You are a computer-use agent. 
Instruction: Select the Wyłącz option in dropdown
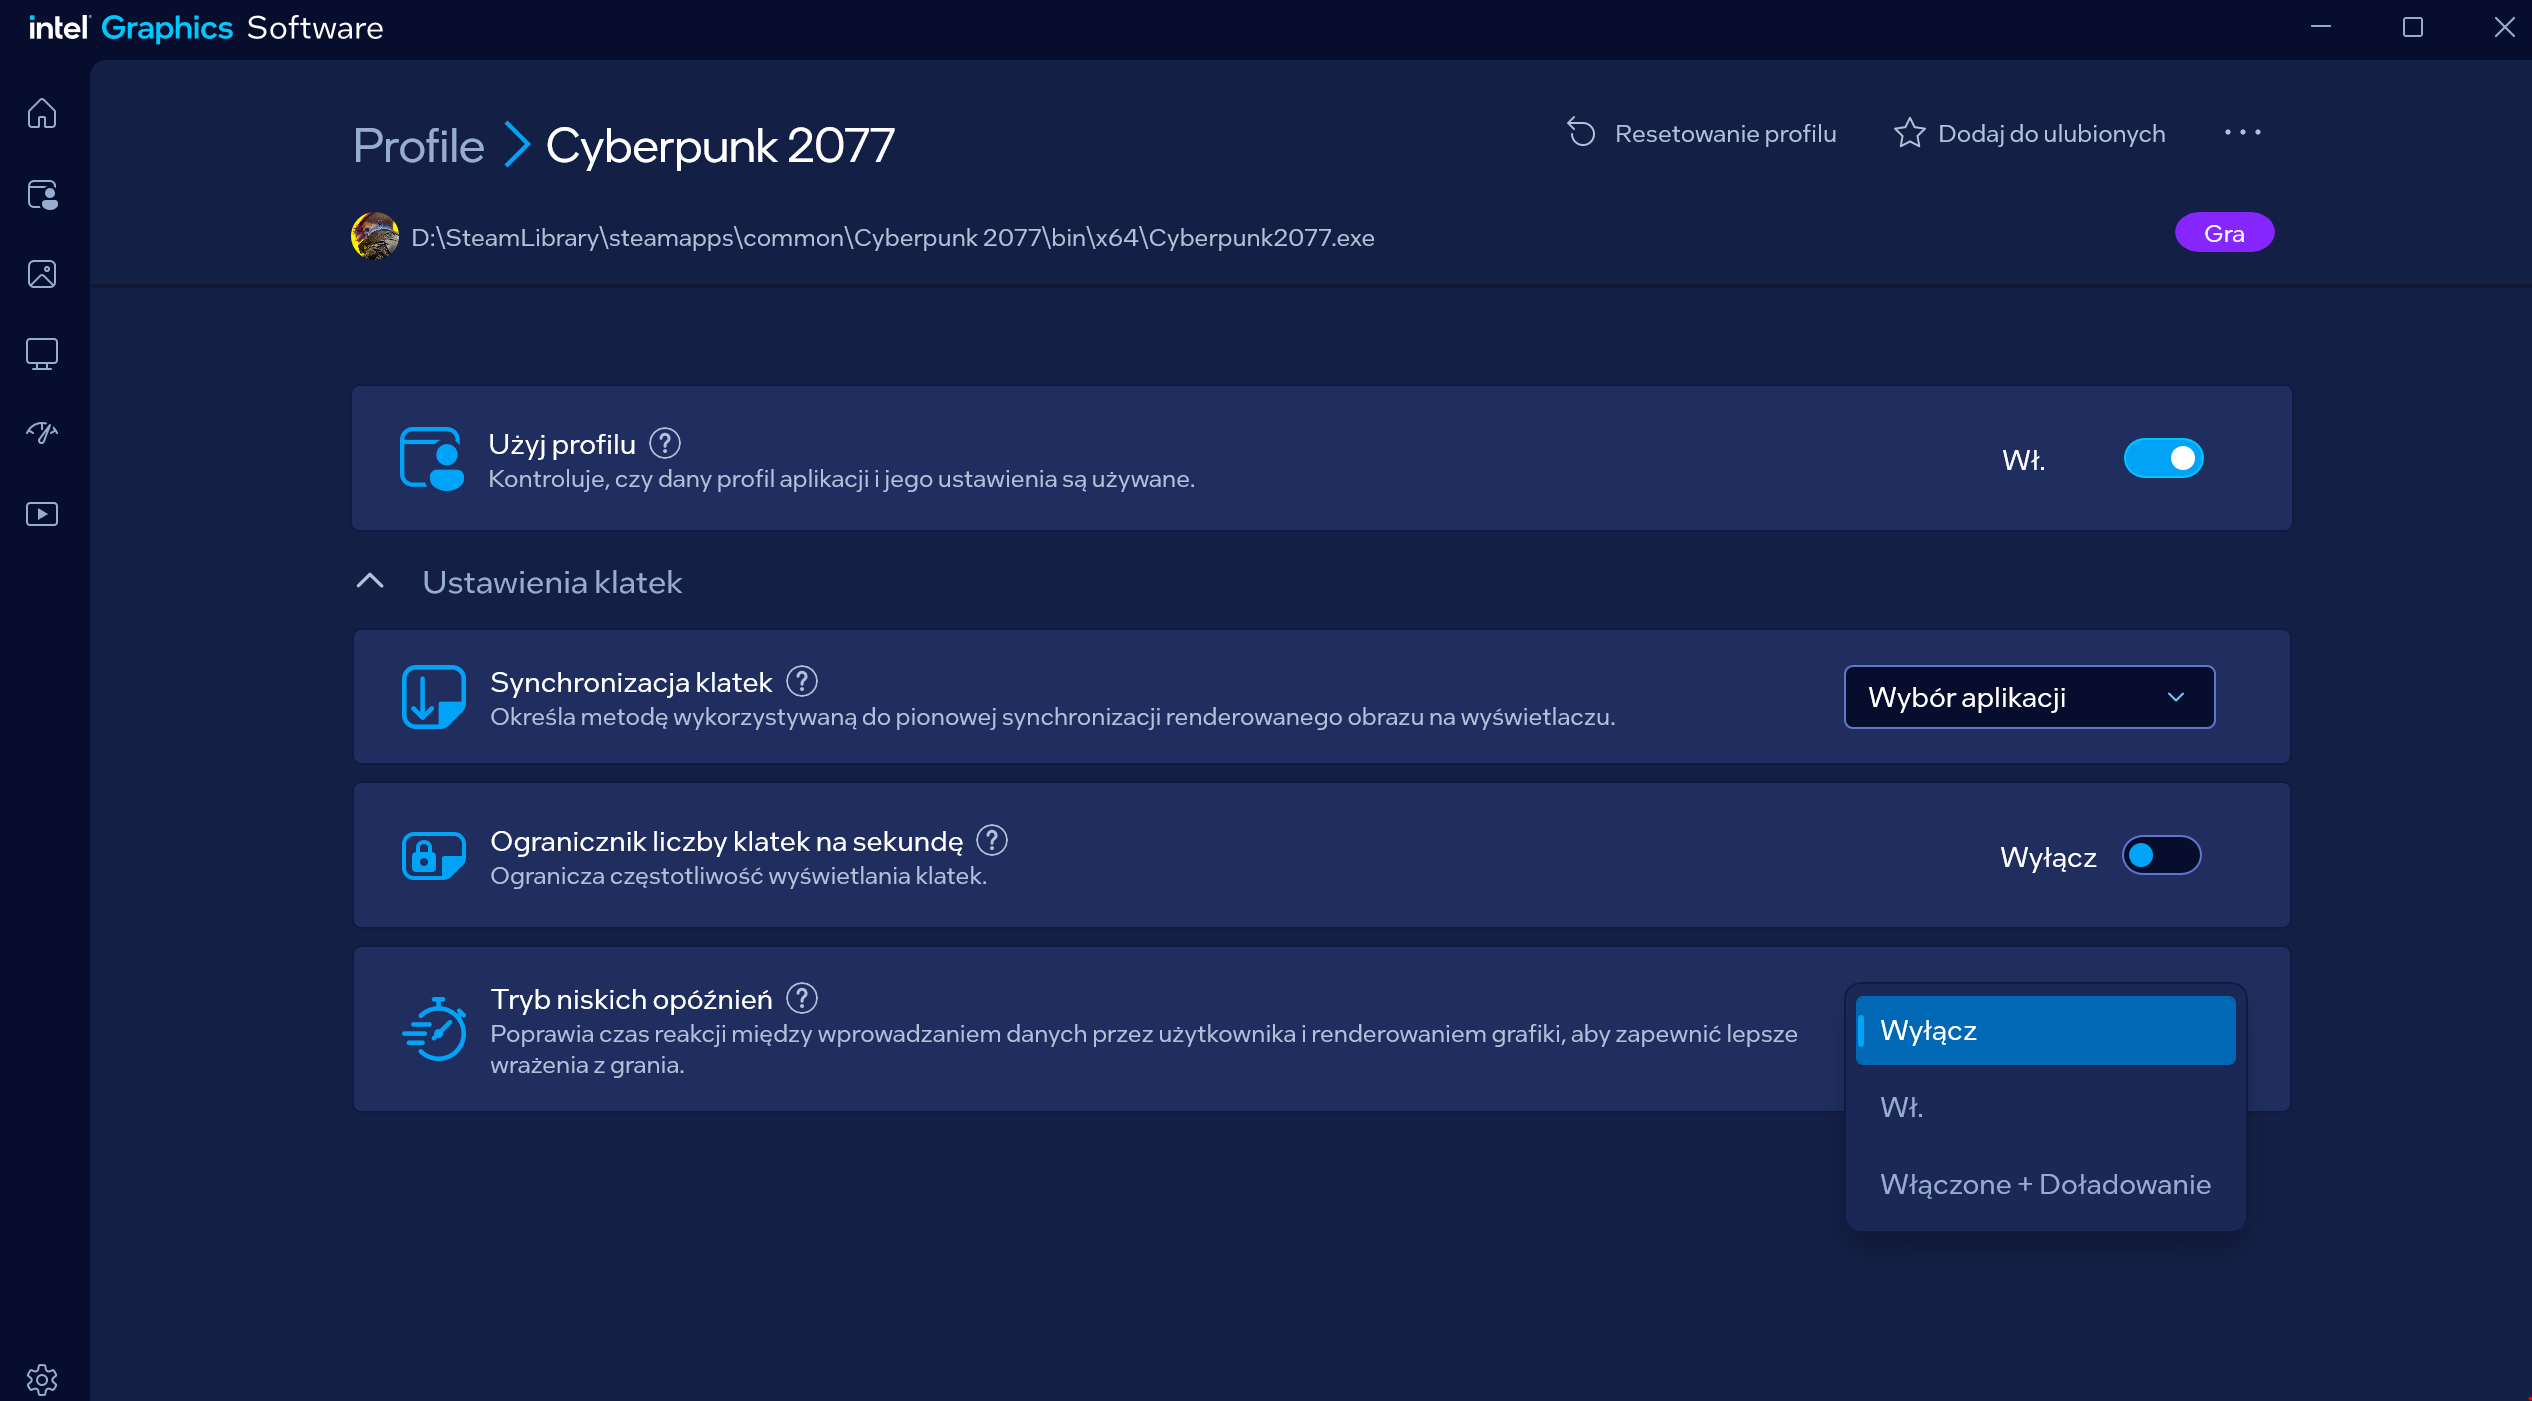tap(2044, 1030)
